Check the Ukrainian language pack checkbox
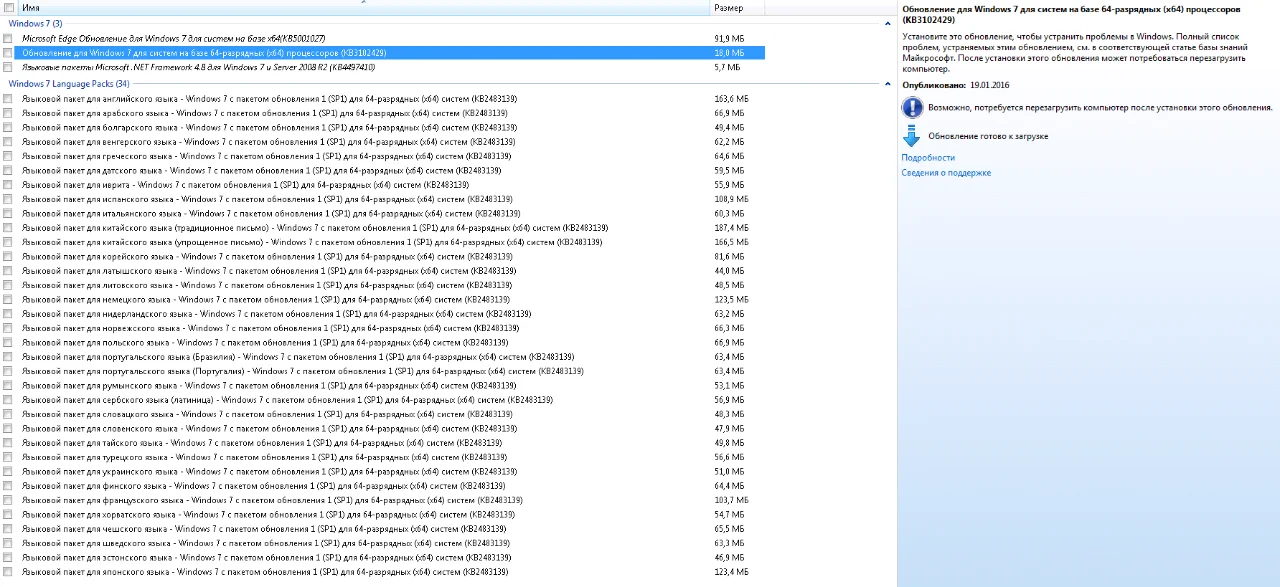Image resolution: width=1280 pixels, height=587 pixels. coord(8,471)
